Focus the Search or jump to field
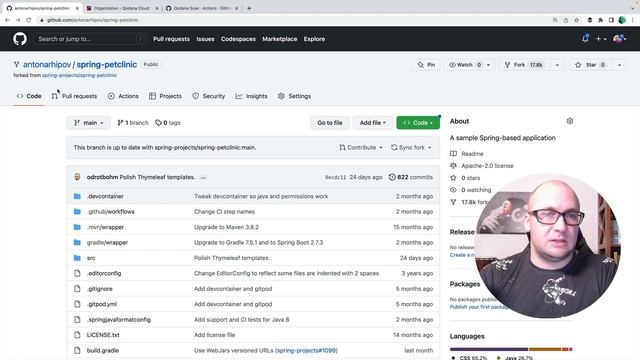The height and width of the screenshot is (360, 640). tap(90, 39)
